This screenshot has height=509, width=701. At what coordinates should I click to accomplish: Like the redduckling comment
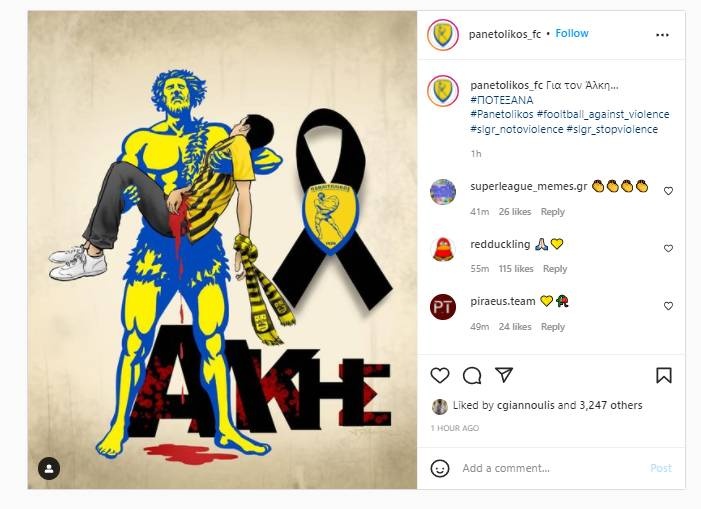668,248
